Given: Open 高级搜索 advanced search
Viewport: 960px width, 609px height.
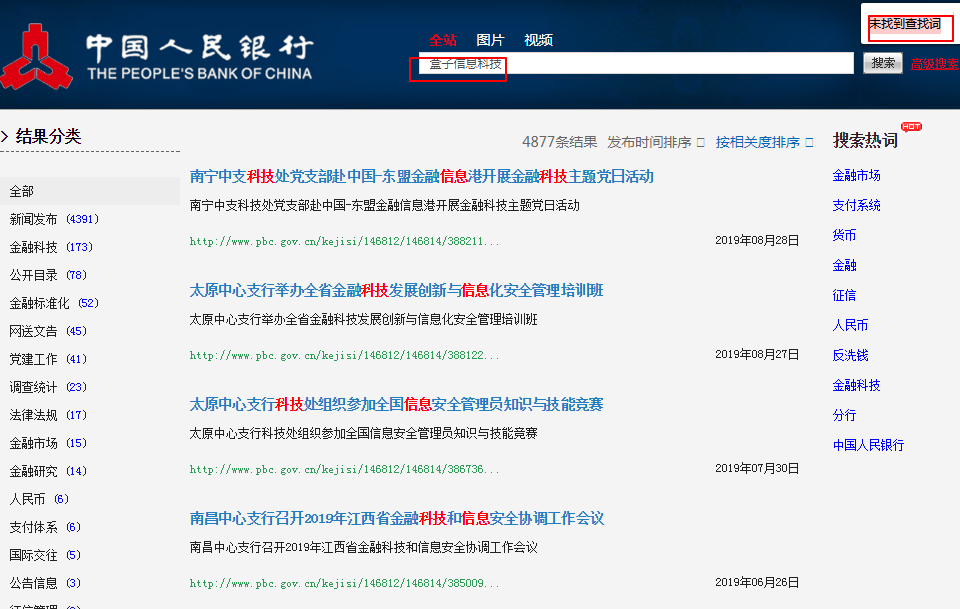Looking at the screenshot, I should coord(933,62).
